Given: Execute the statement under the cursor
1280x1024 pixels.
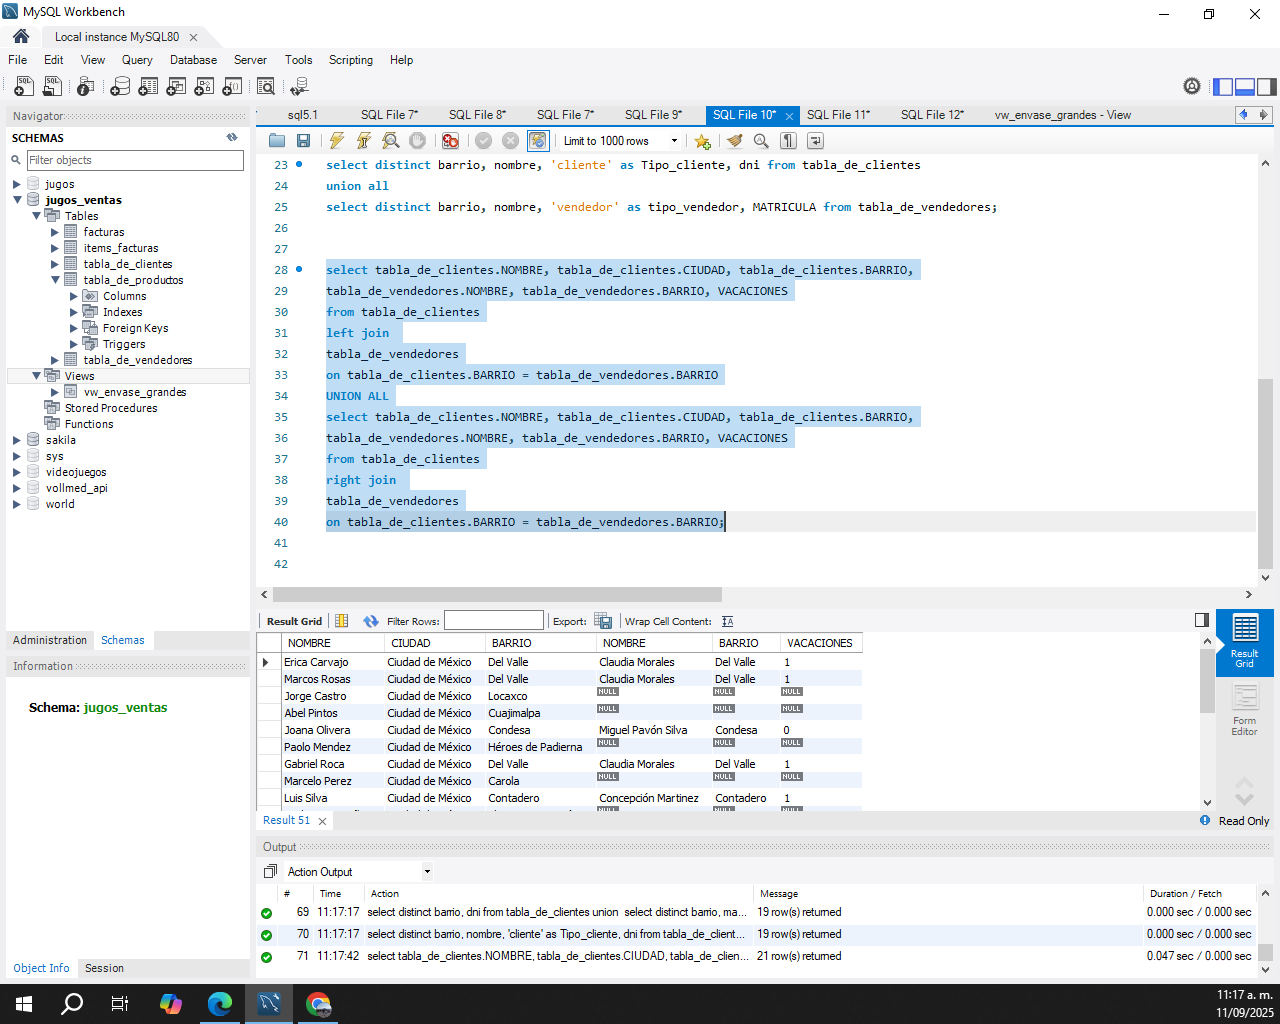Looking at the screenshot, I should pyautogui.click(x=364, y=141).
